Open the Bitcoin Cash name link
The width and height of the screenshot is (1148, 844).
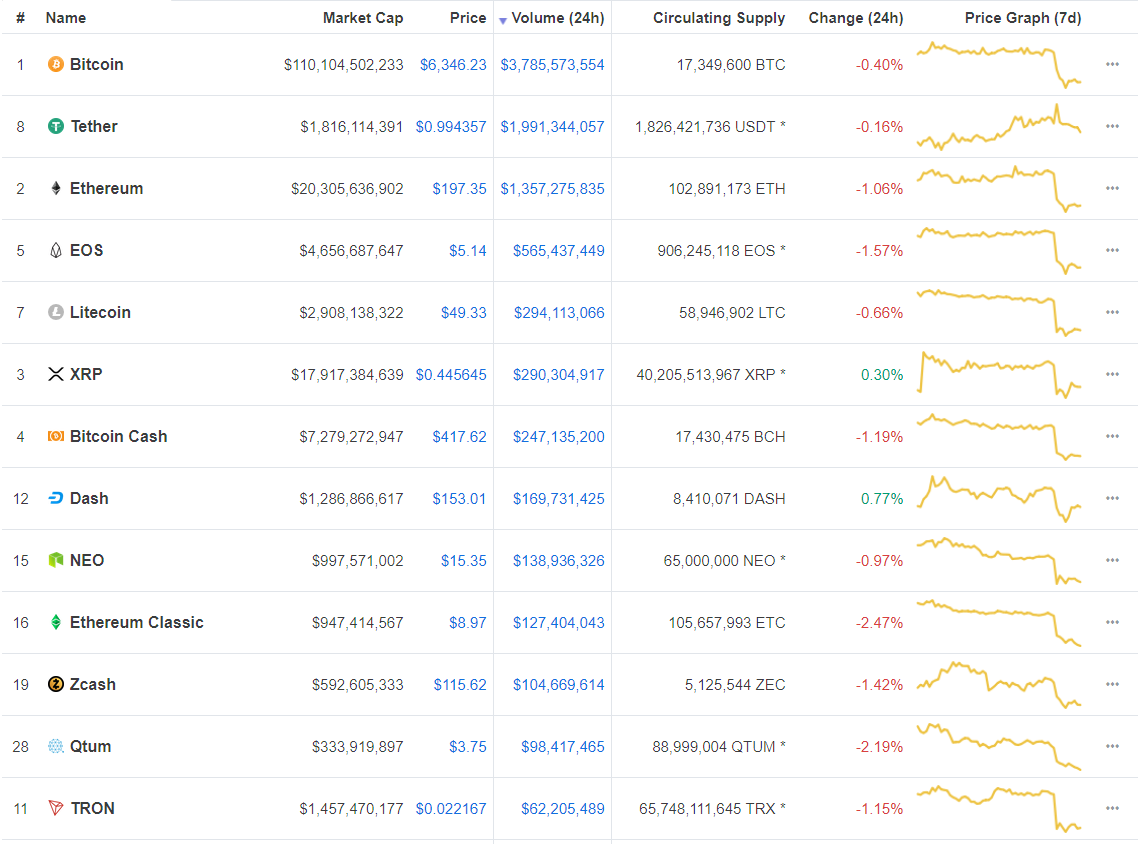[x=119, y=436]
